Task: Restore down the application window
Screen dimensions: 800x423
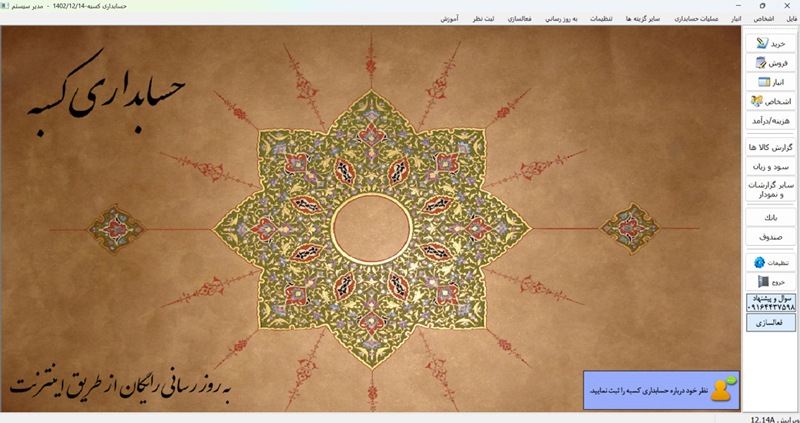Action: point(762,6)
